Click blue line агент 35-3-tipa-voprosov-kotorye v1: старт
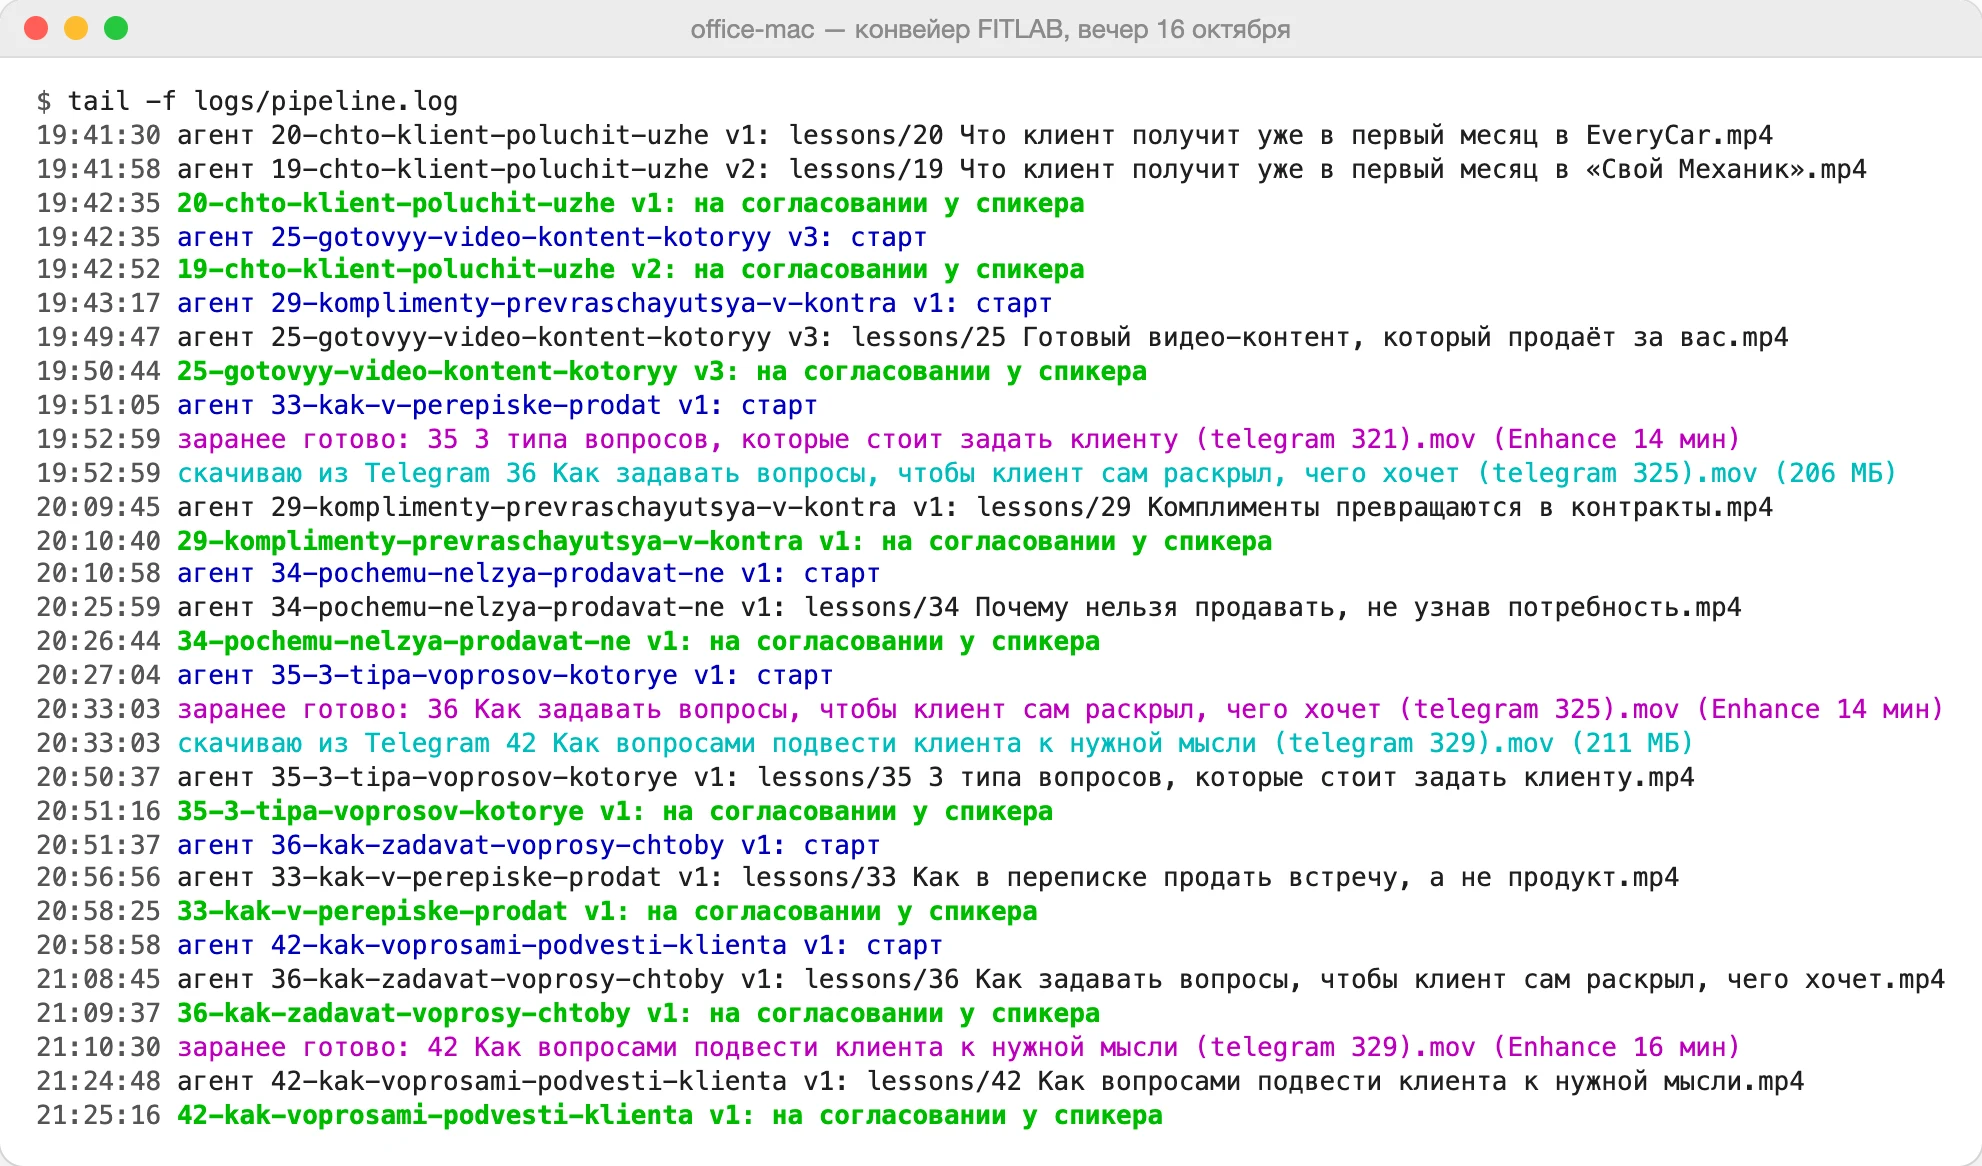 [x=436, y=675]
